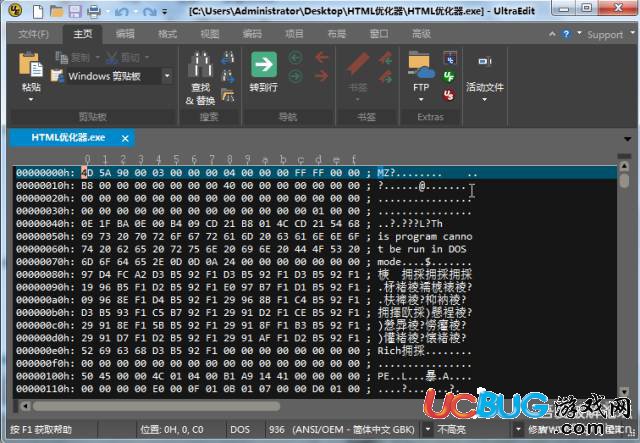
Task: Switch to the 编辑 edit ribbon tab
Action: [125, 34]
